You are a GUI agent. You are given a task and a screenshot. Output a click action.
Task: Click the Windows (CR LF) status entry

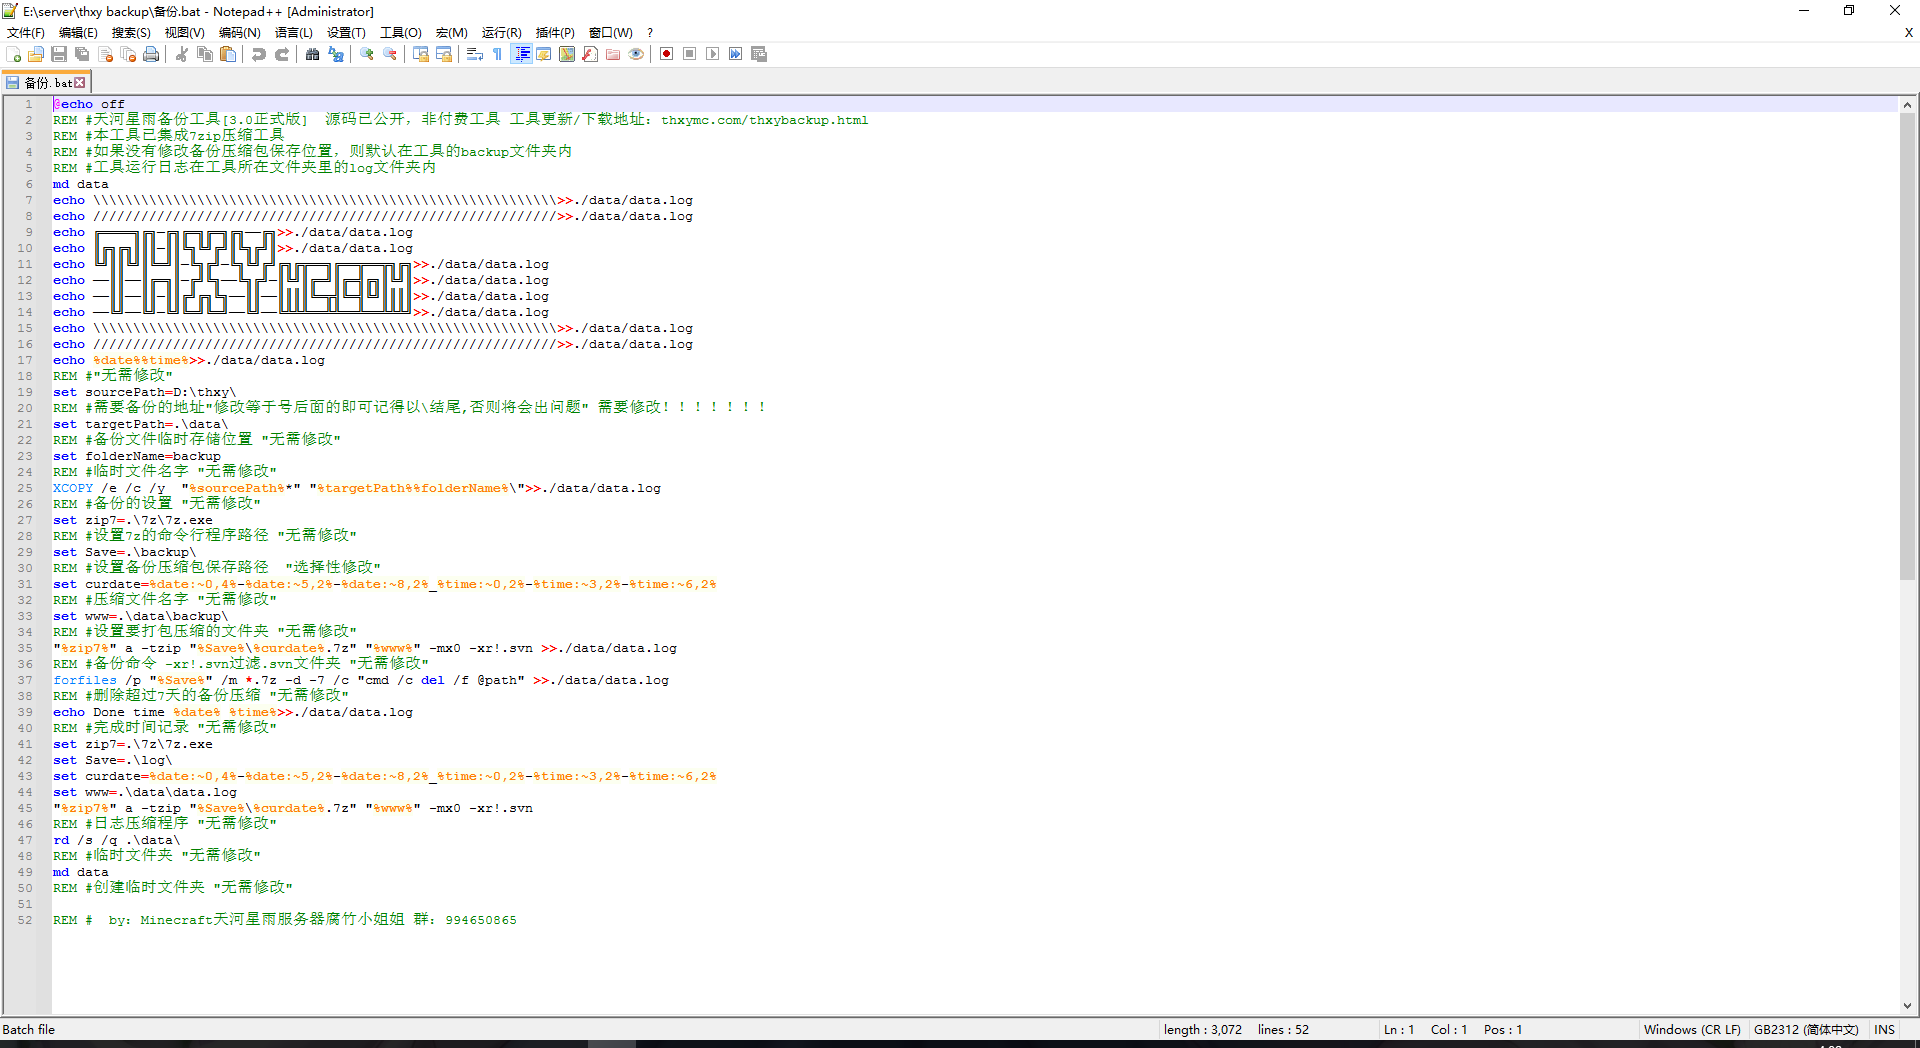[1692, 1030]
